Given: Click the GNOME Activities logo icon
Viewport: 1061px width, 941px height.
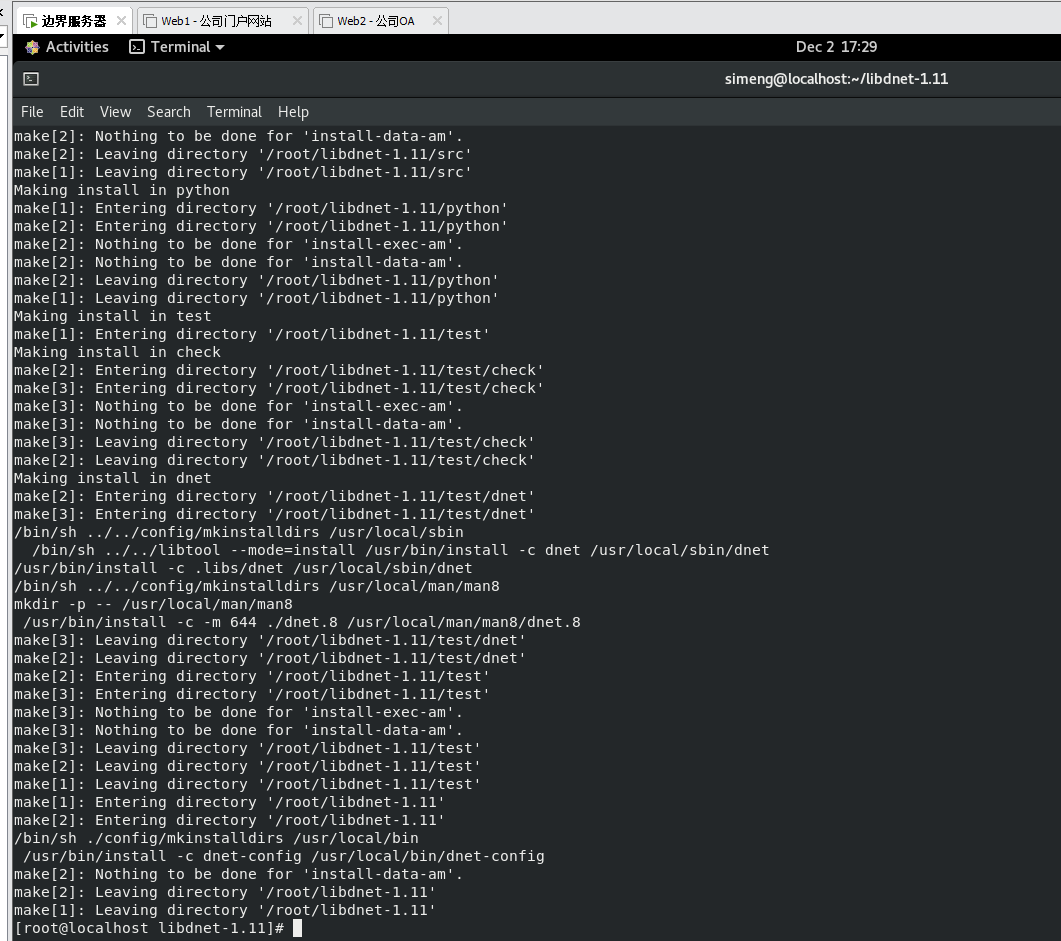Looking at the screenshot, I should click(32, 47).
